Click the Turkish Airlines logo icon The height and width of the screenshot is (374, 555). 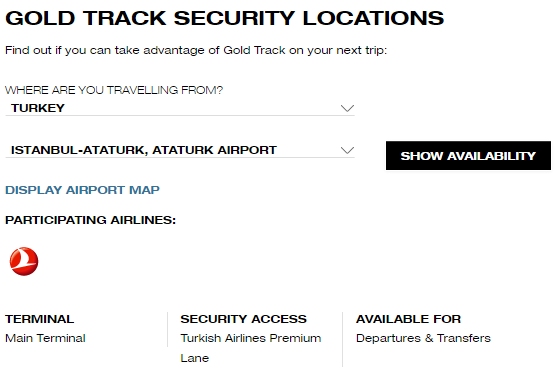coord(24,261)
